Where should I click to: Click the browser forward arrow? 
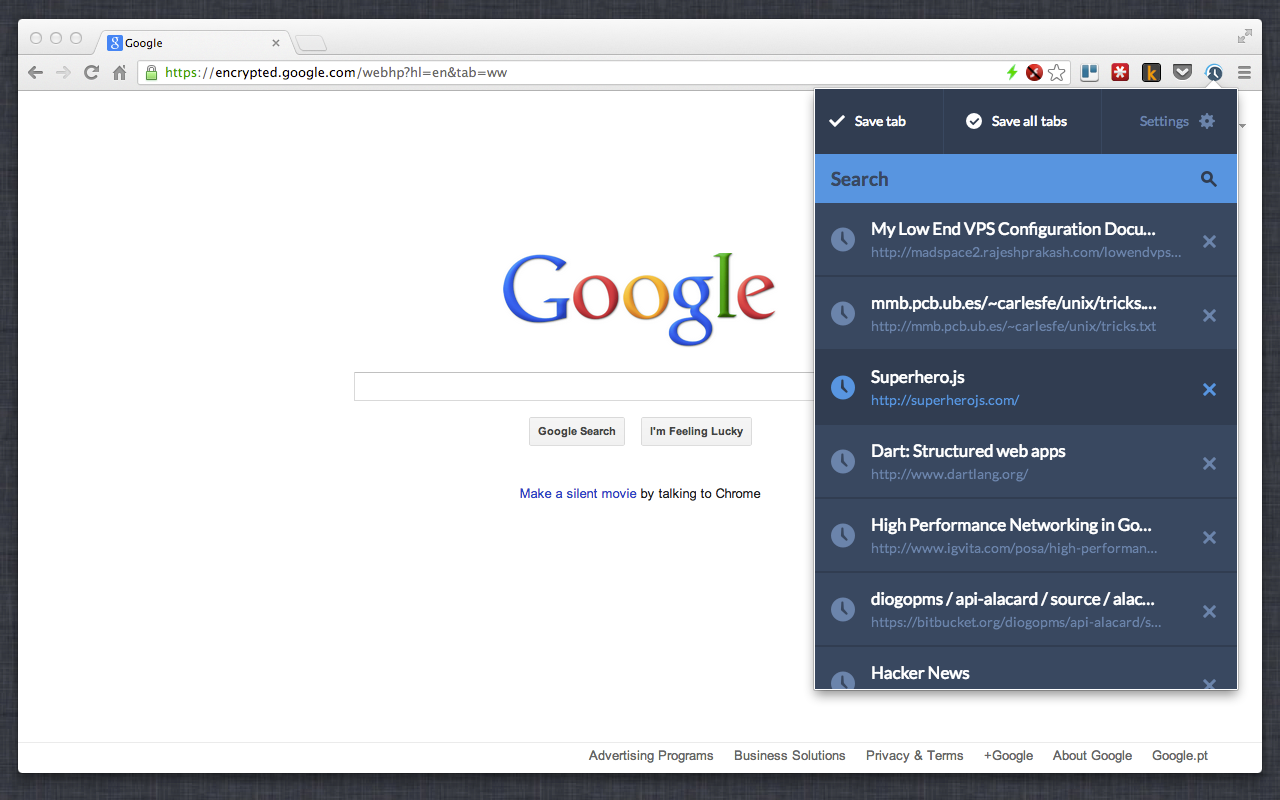tap(64, 72)
